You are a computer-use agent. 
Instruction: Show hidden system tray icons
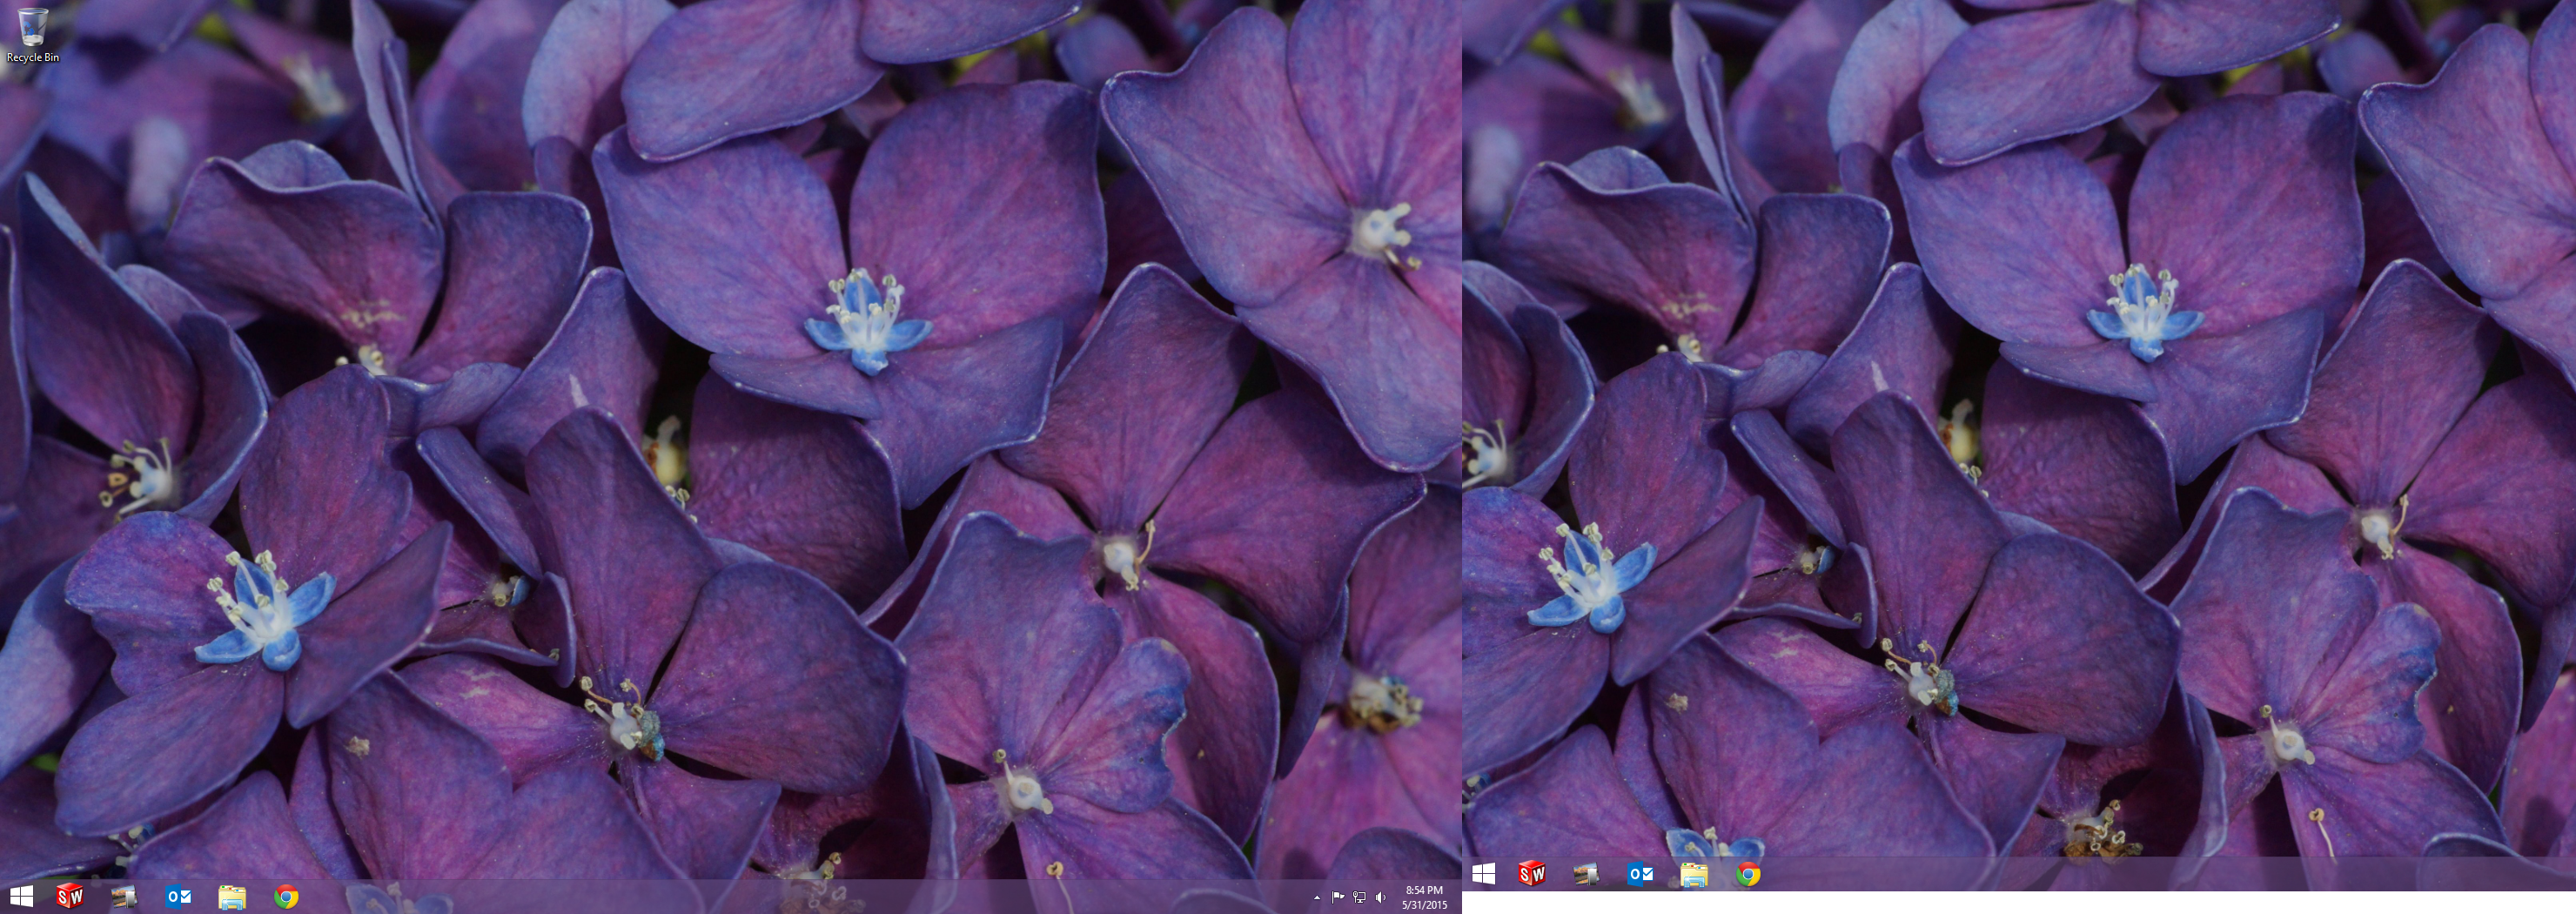(1316, 897)
